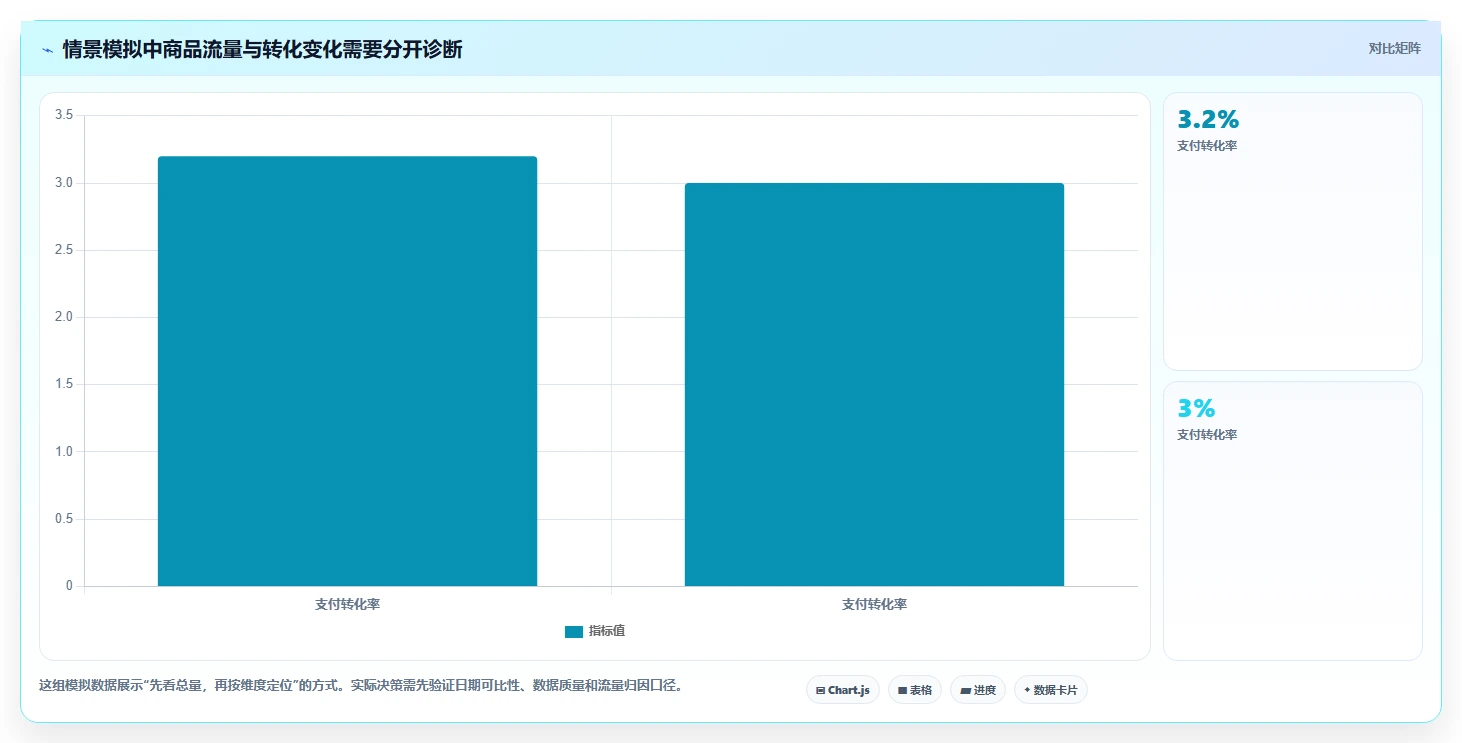Click the 1.5 y-axis tick label
The width and height of the screenshot is (1462, 743).
click(64, 384)
